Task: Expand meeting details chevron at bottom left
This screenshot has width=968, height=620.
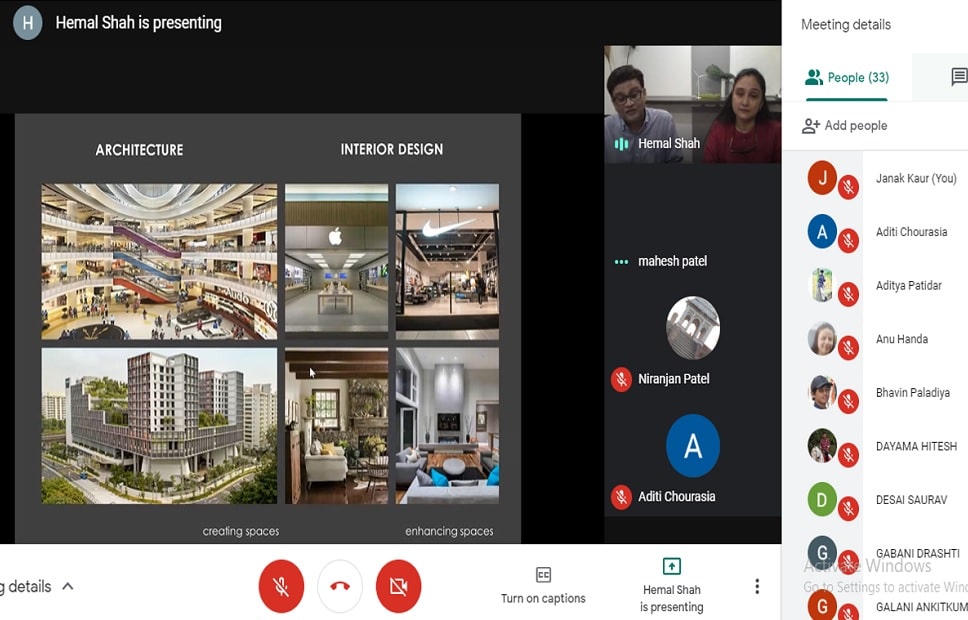Action: click(x=68, y=586)
